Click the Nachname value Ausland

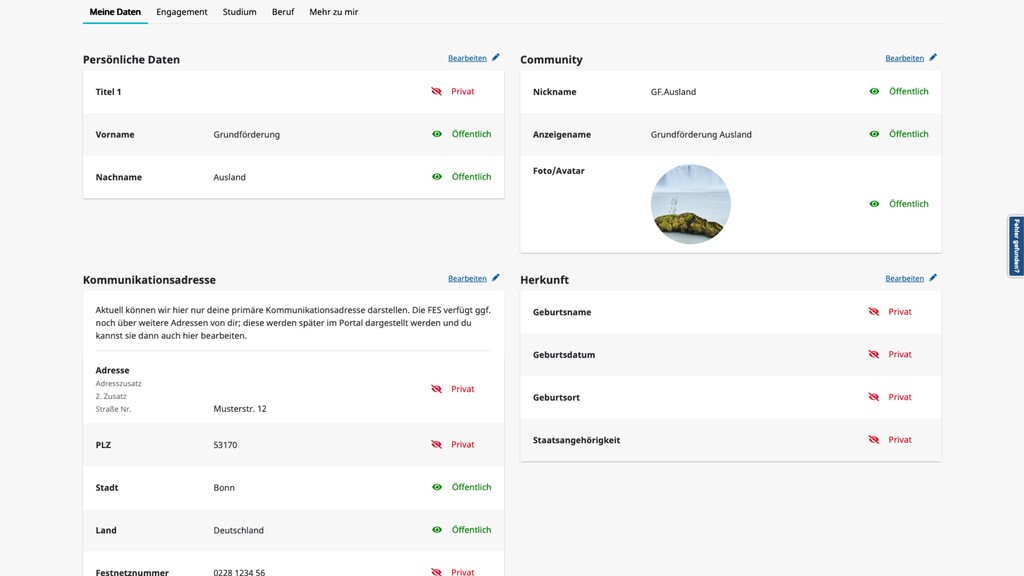tap(229, 177)
